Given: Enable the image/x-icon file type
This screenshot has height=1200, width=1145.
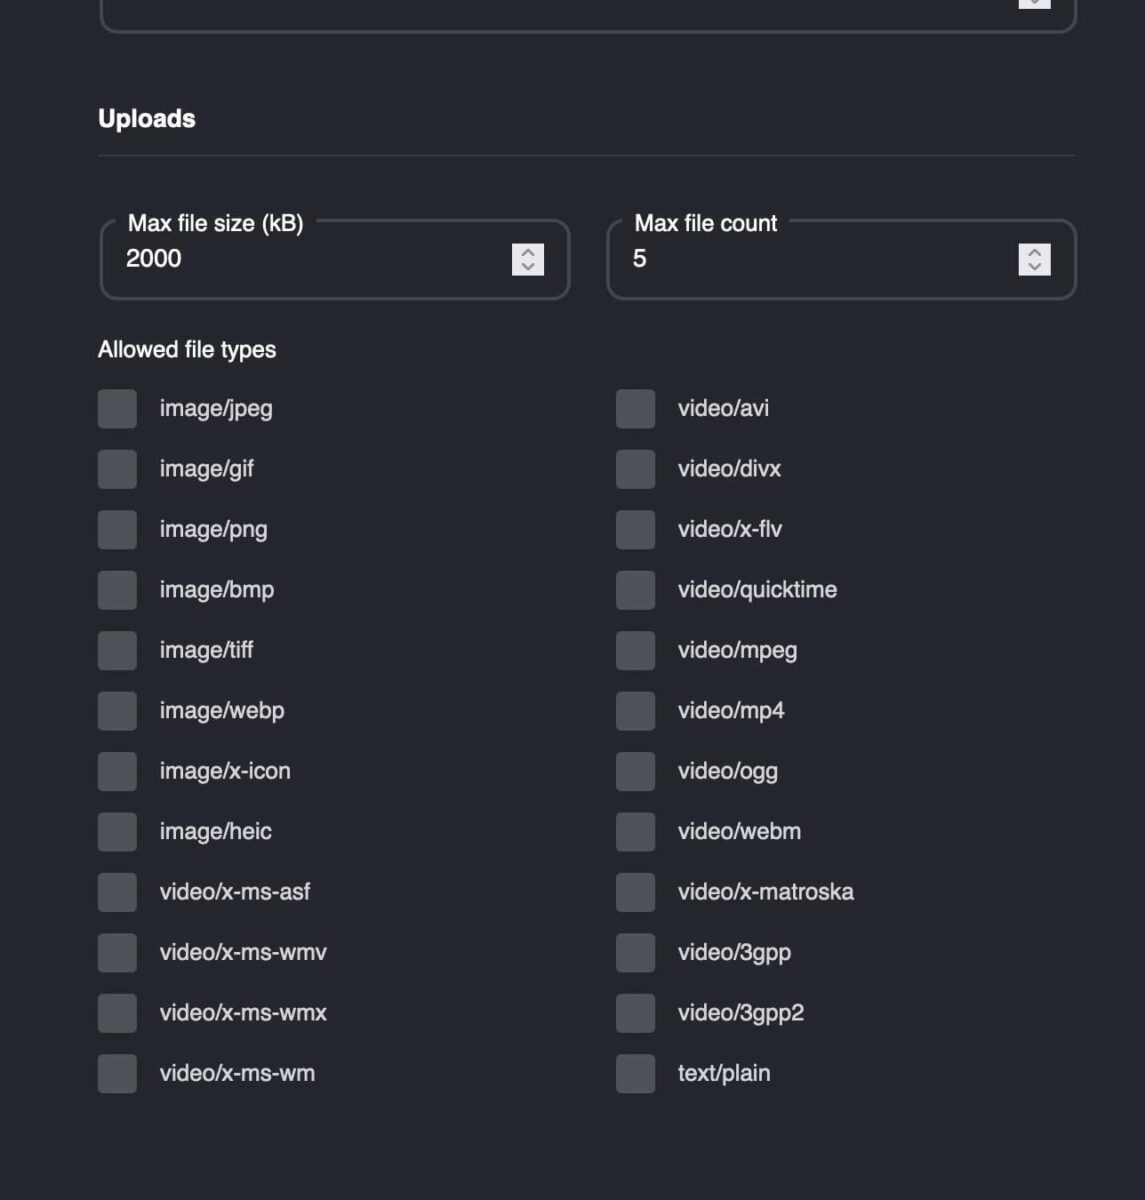Looking at the screenshot, I should (x=116, y=771).
